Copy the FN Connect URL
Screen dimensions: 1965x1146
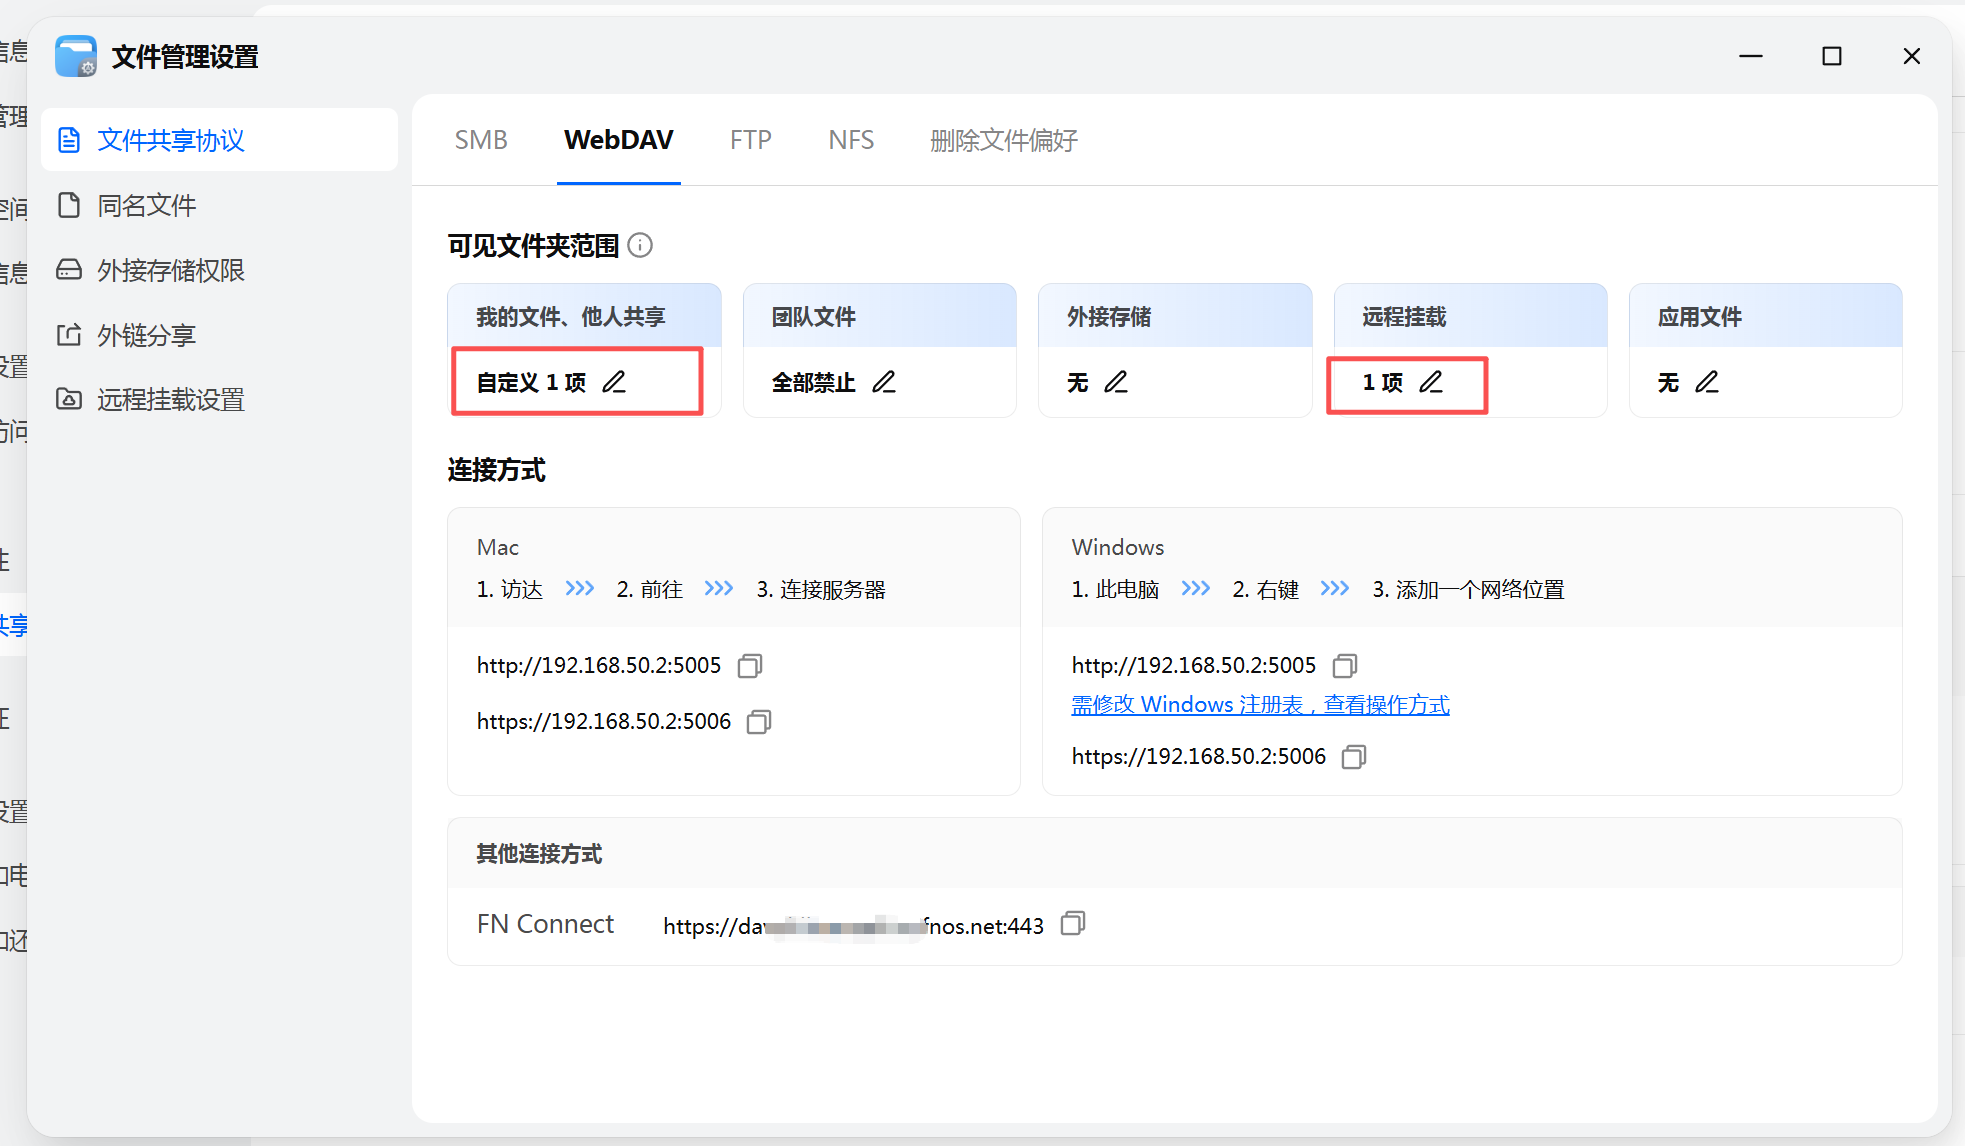(x=1073, y=923)
